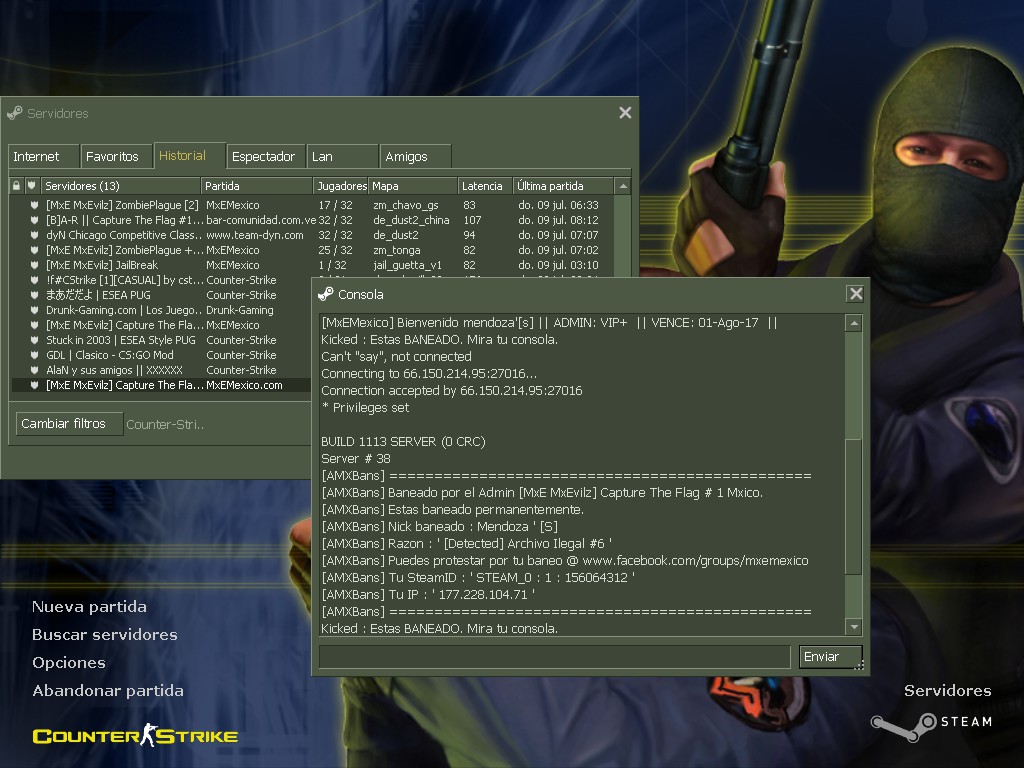
Task: Switch to the Lan tab
Action: click(342, 157)
